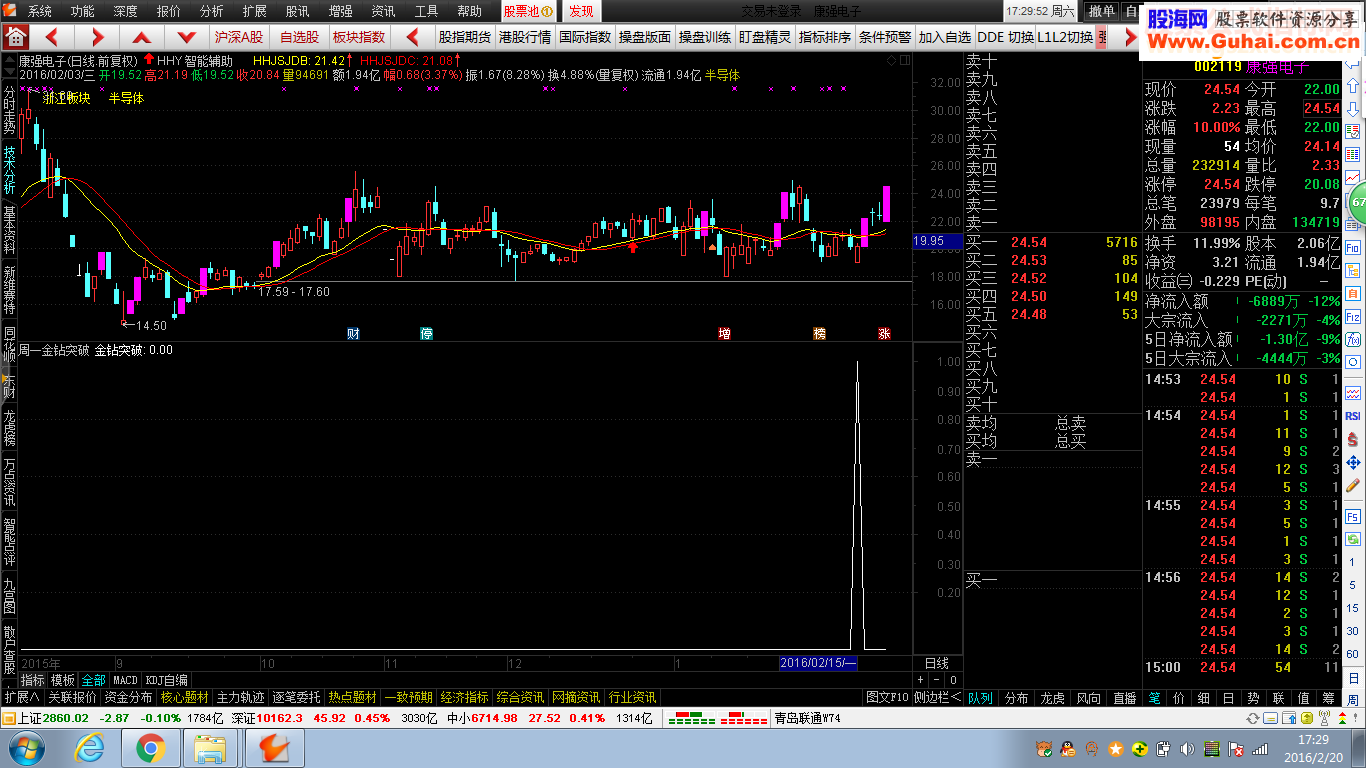Open the 功能 menu
The image size is (1366, 768).
pos(82,11)
